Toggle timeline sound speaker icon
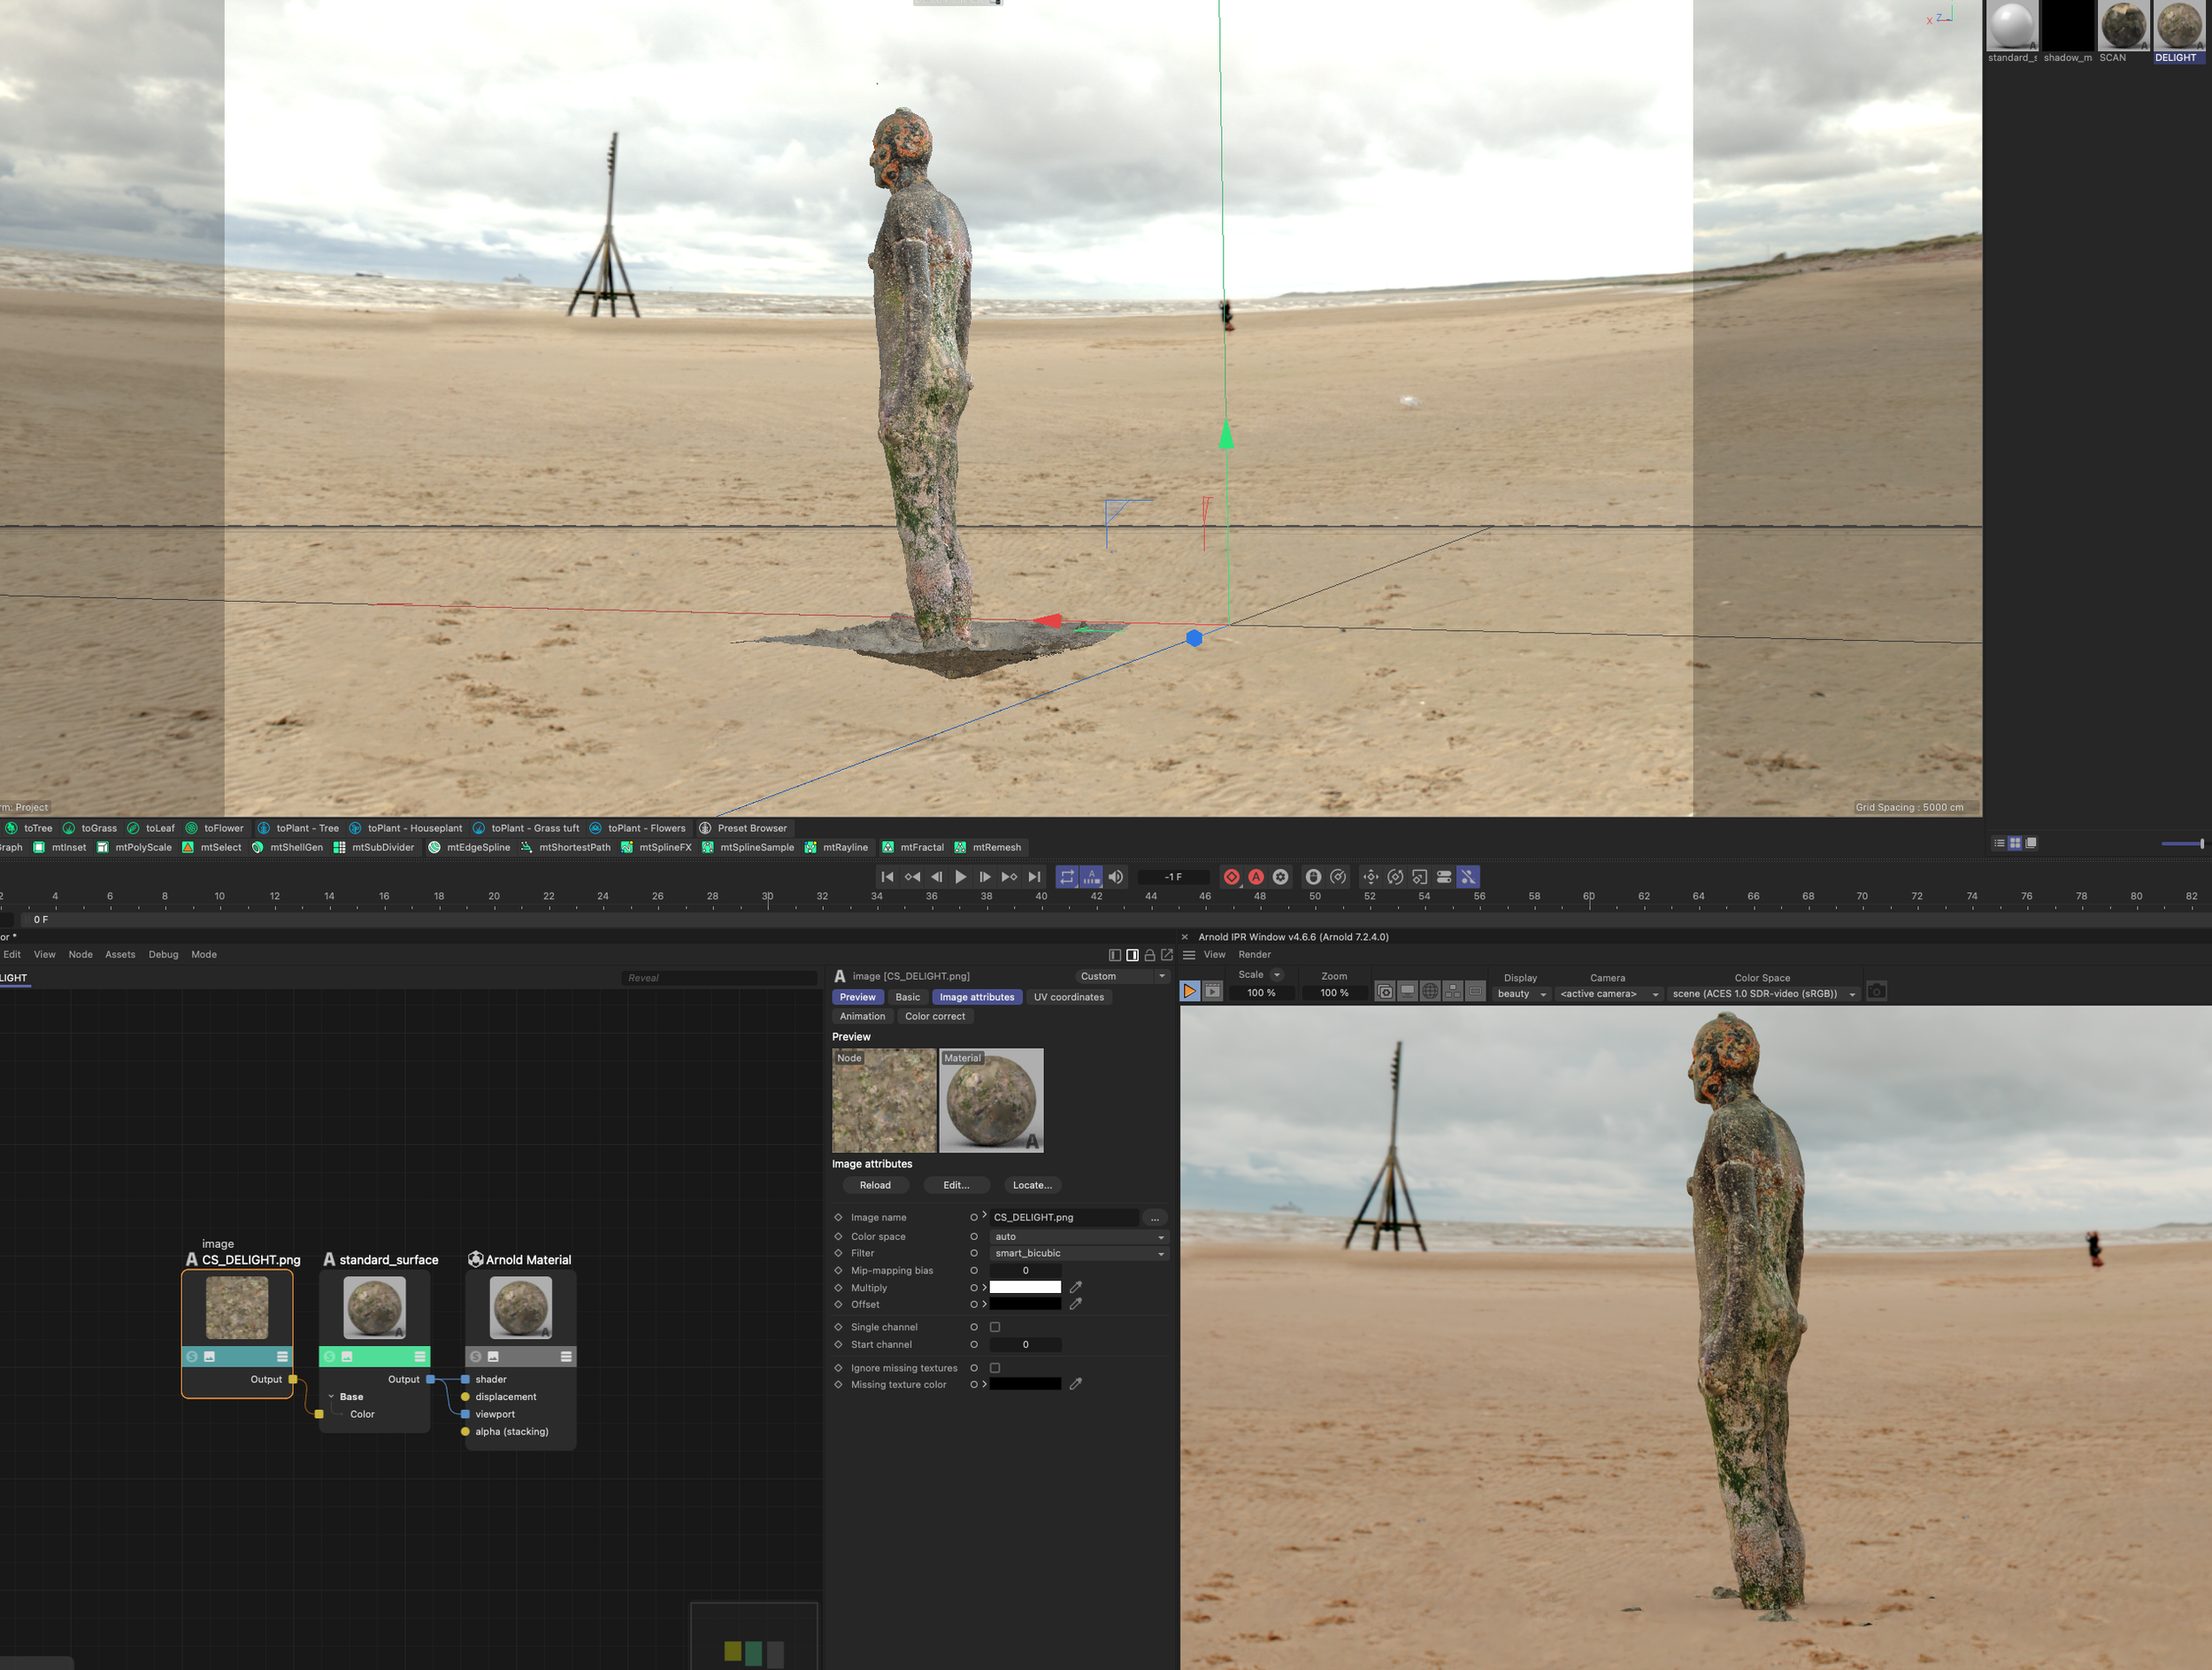This screenshot has width=2212, height=1670. tap(1116, 877)
